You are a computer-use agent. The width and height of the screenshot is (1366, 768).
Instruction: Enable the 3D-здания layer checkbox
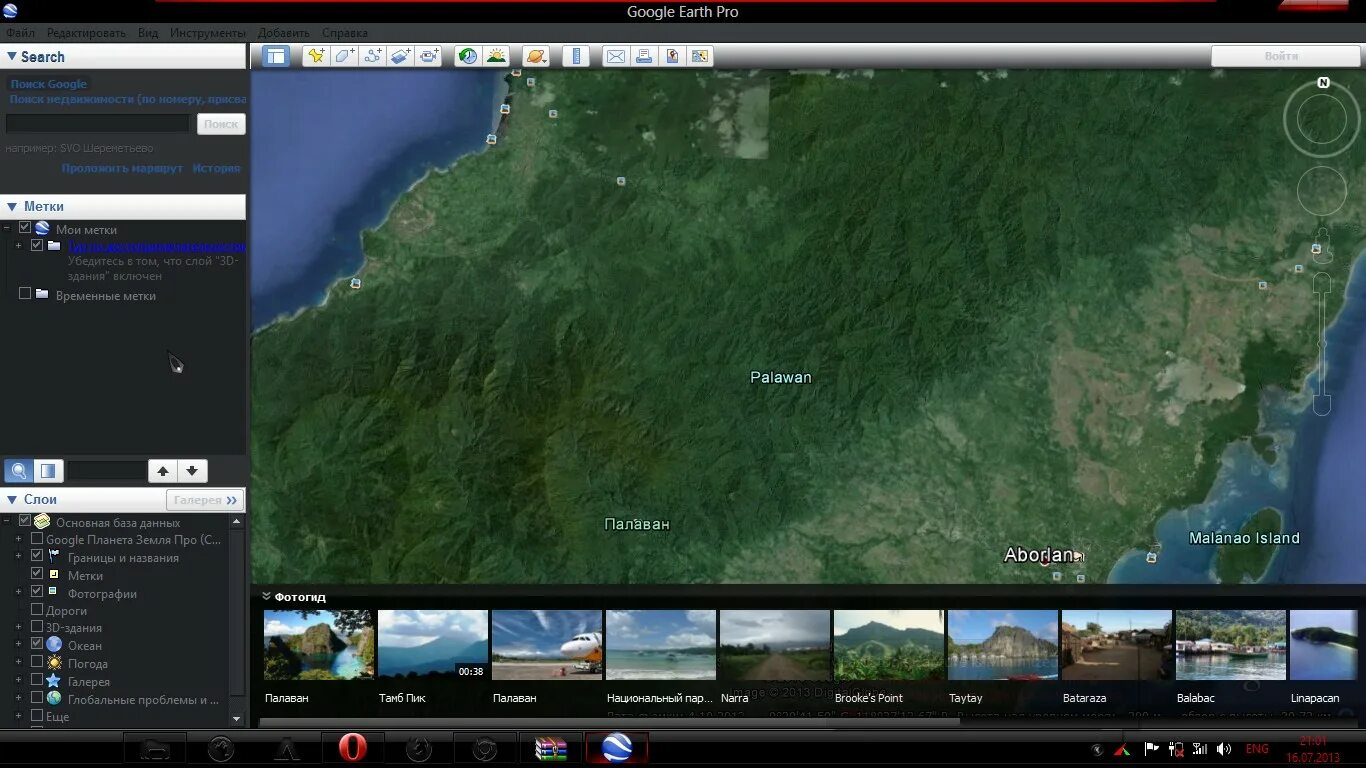37,627
